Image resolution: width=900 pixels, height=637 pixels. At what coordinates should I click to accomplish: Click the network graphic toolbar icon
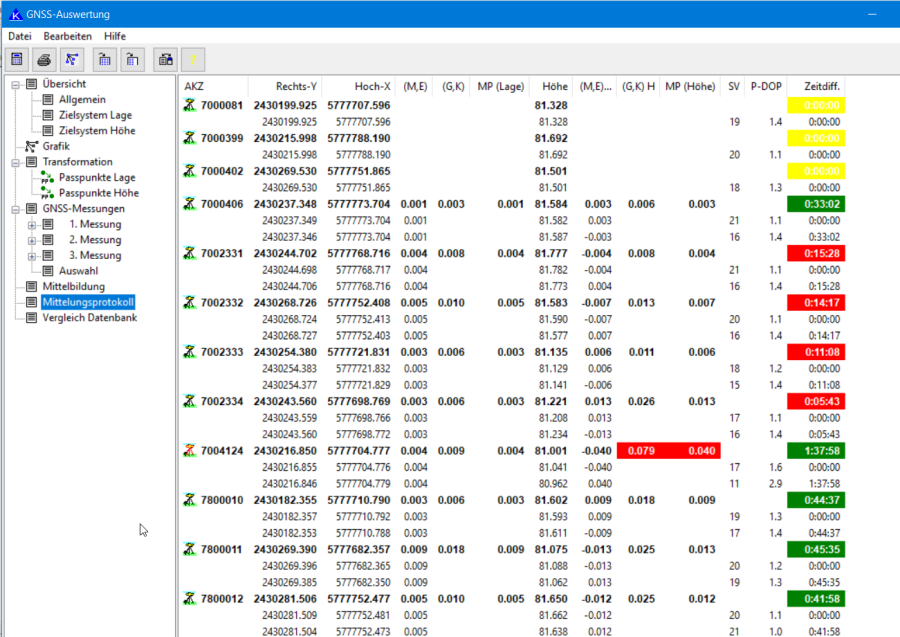click(x=72, y=59)
